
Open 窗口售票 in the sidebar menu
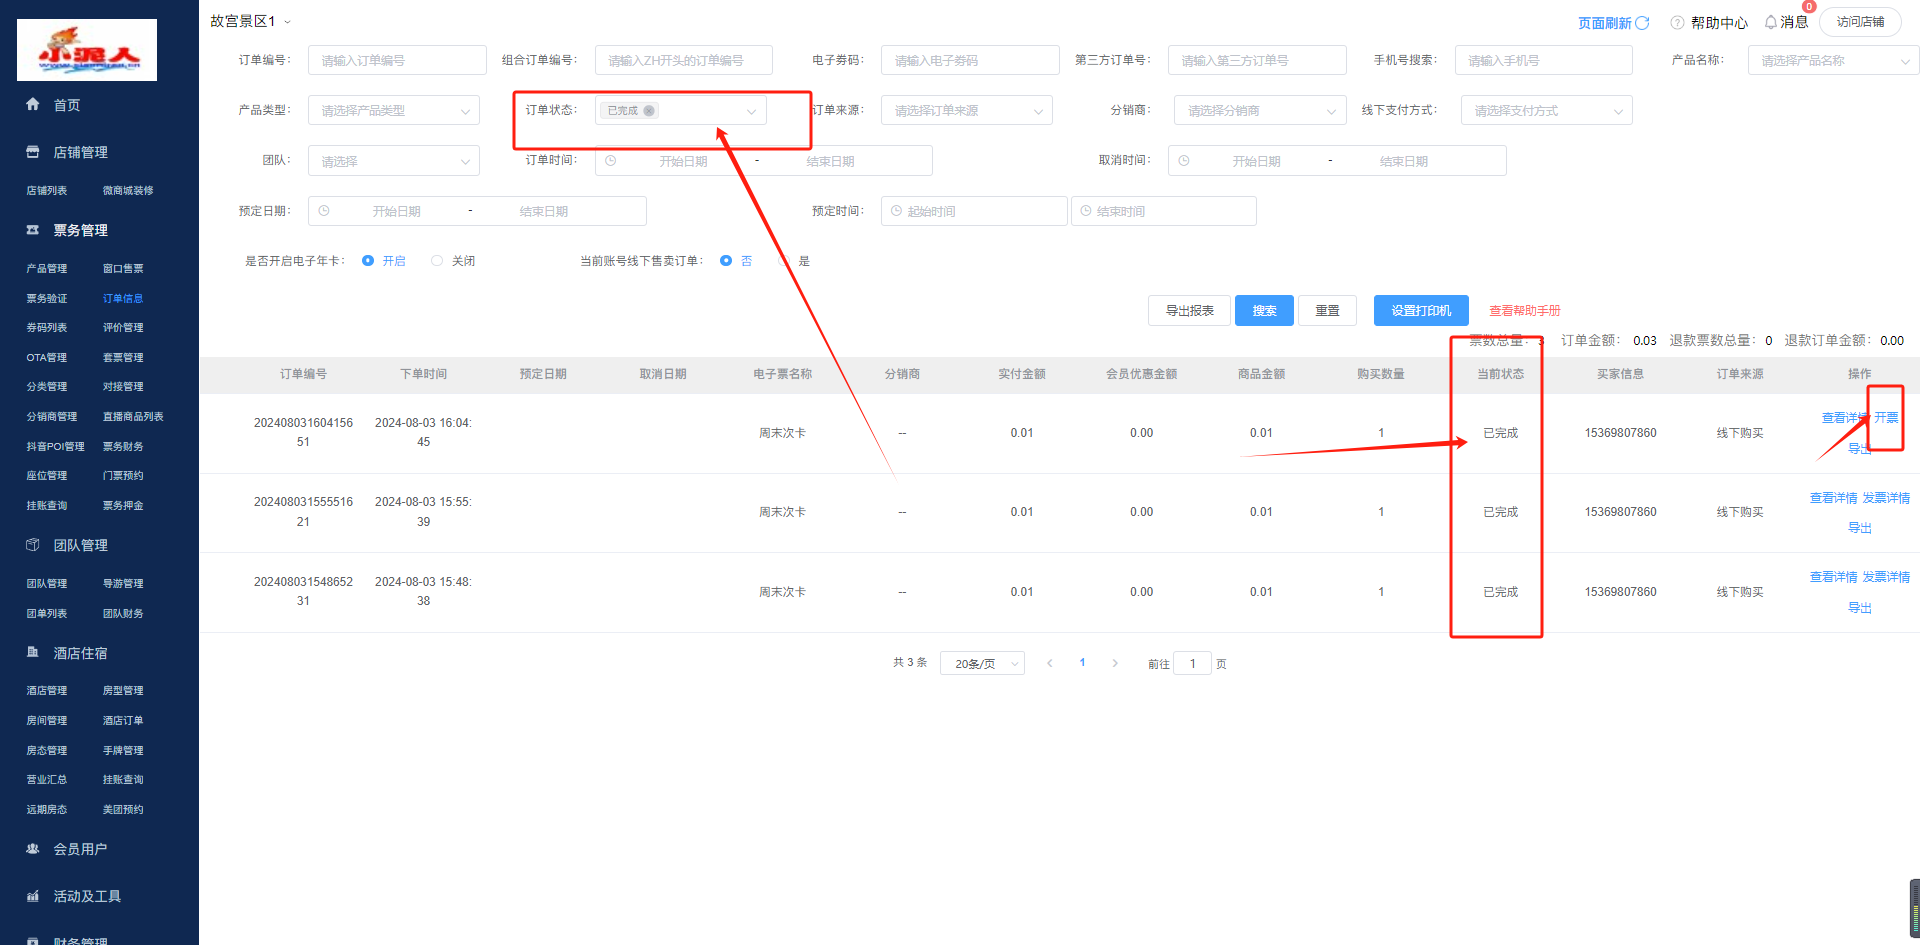pos(123,269)
